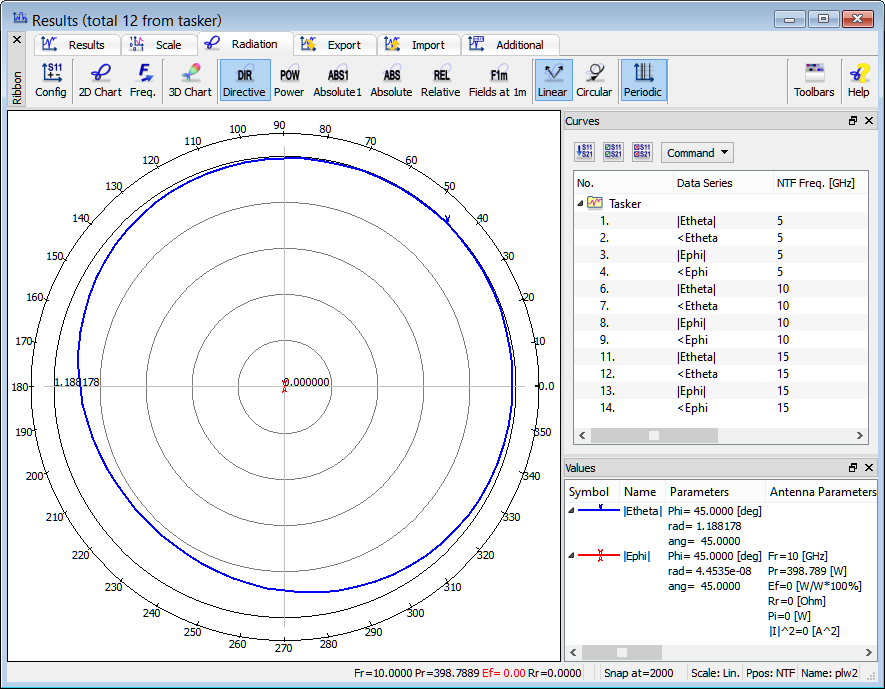Select the Power pattern icon

pos(289,80)
